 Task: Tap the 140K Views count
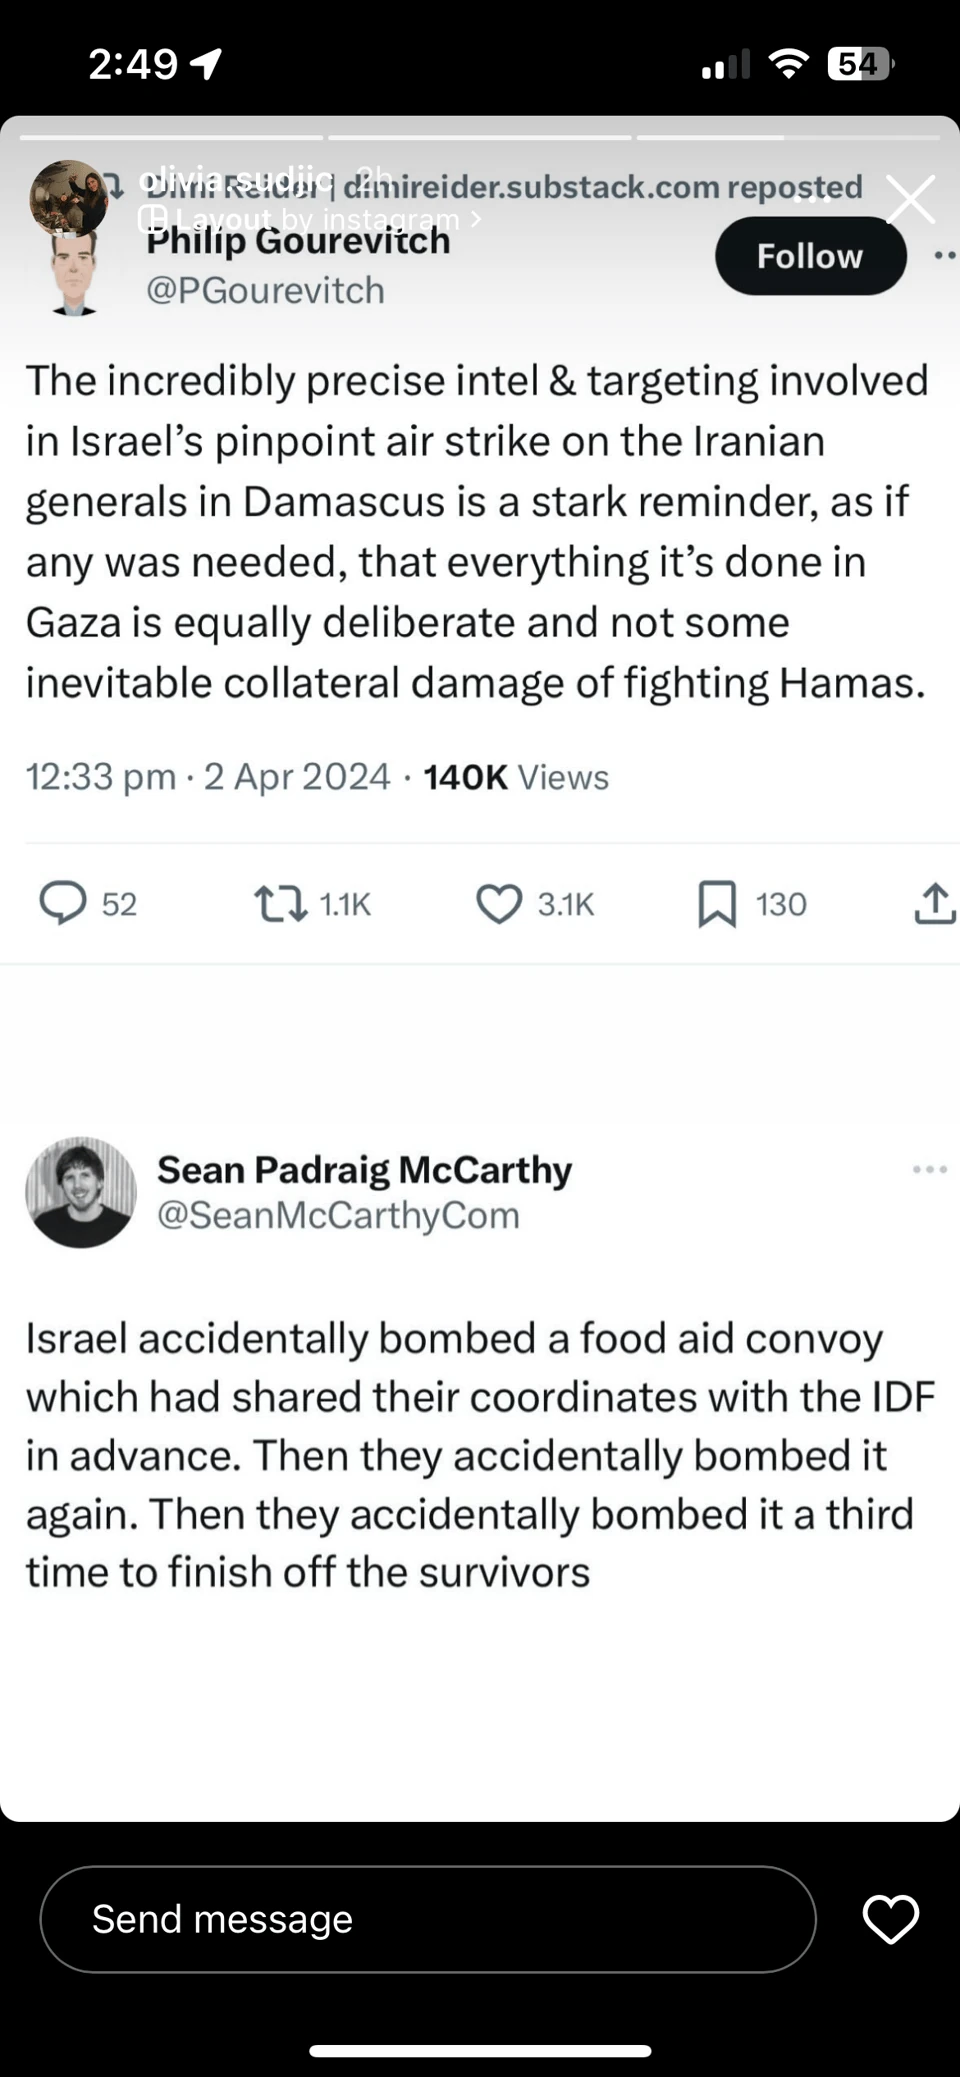coord(515,777)
